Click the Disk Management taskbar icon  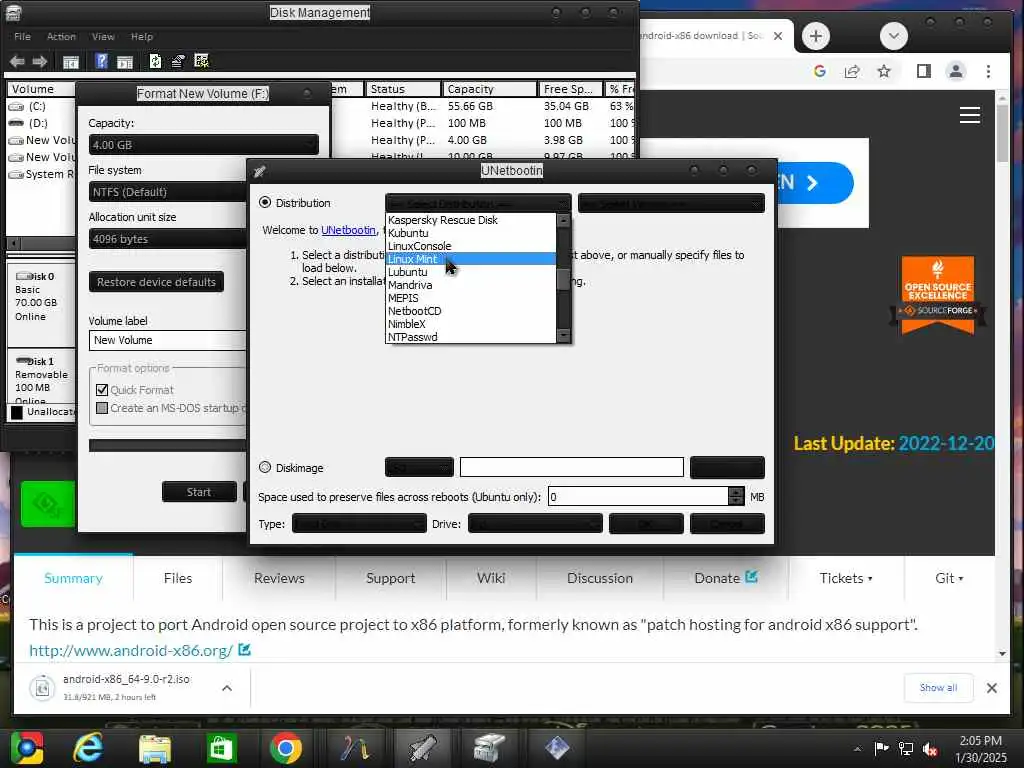488,748
